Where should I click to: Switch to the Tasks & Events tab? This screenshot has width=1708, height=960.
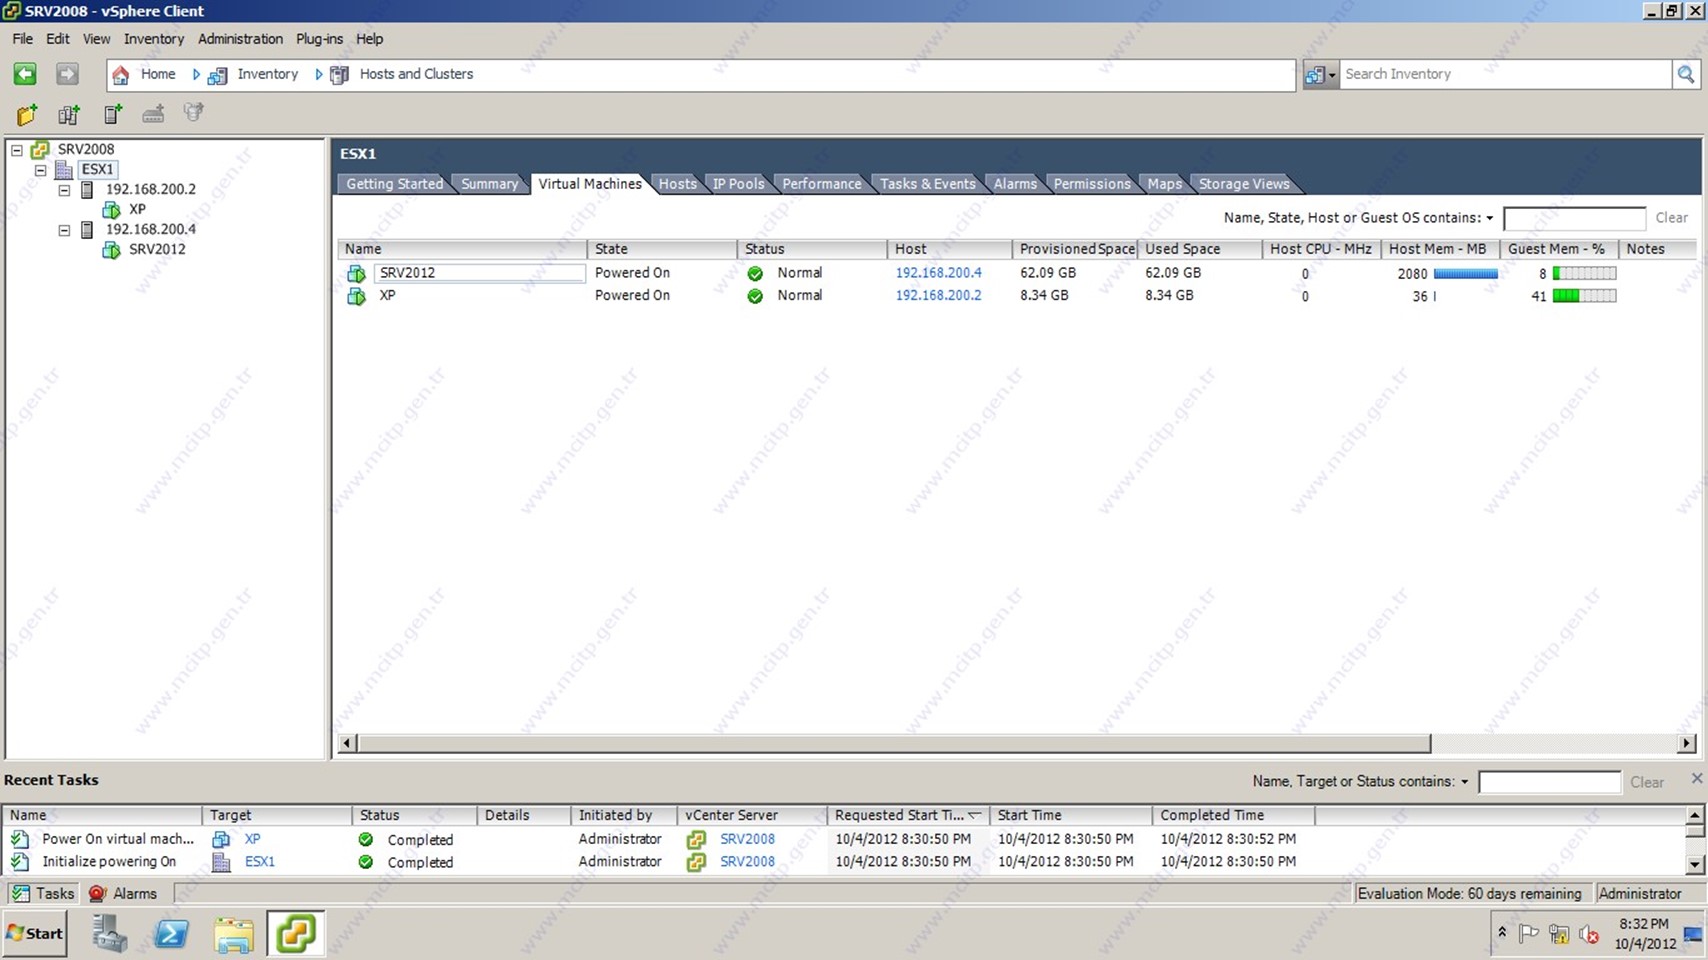click(927, 184)
